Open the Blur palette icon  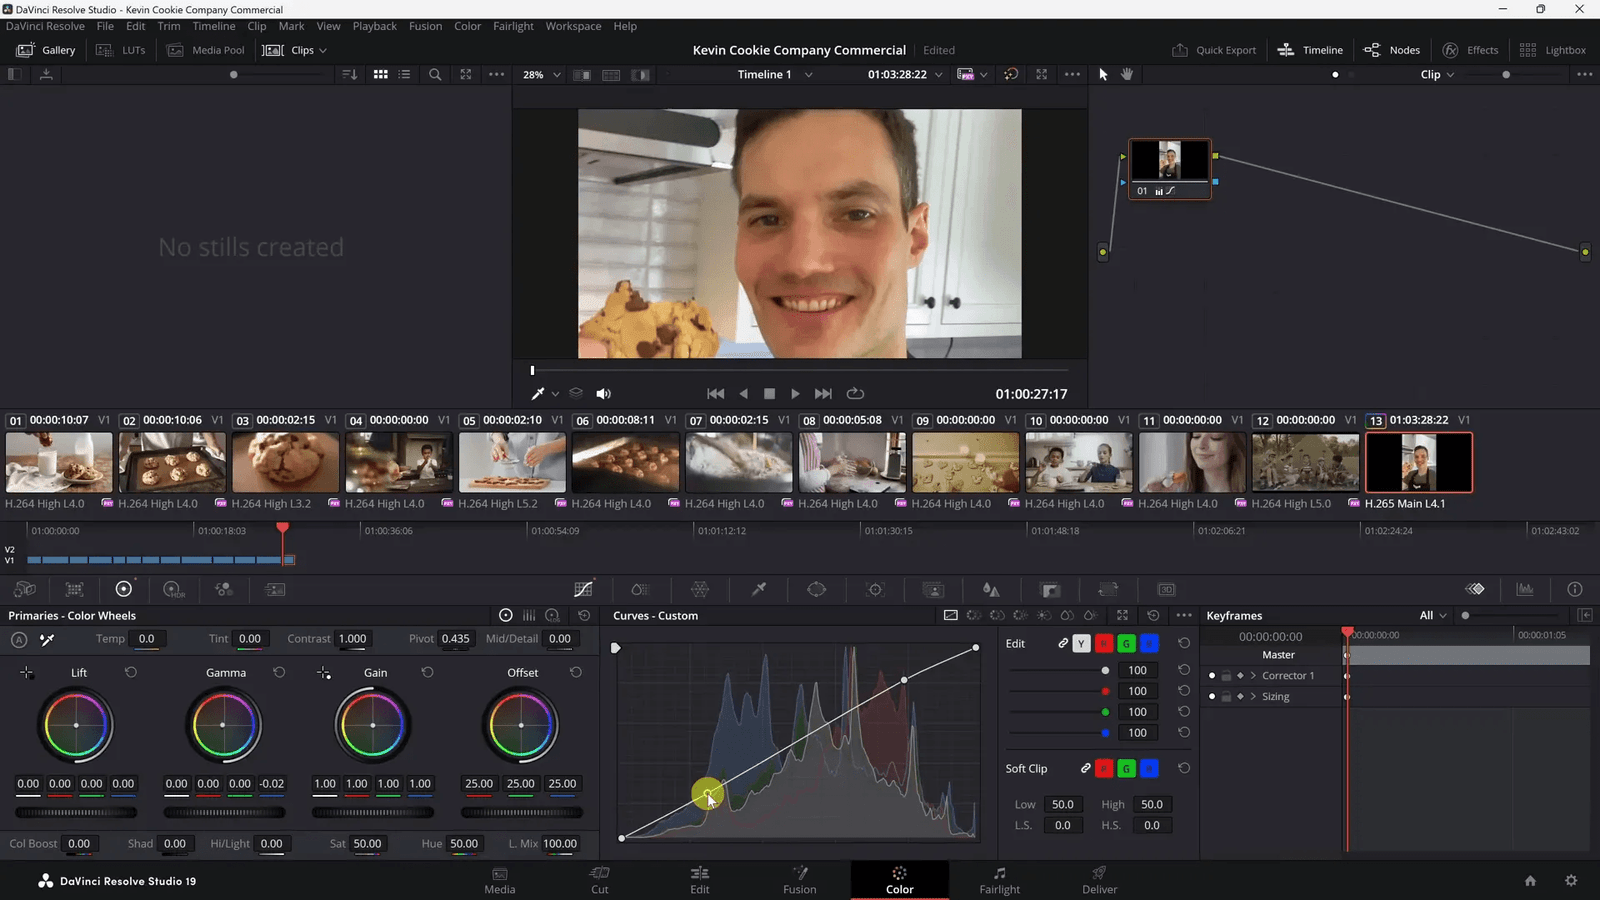(991, 590)
